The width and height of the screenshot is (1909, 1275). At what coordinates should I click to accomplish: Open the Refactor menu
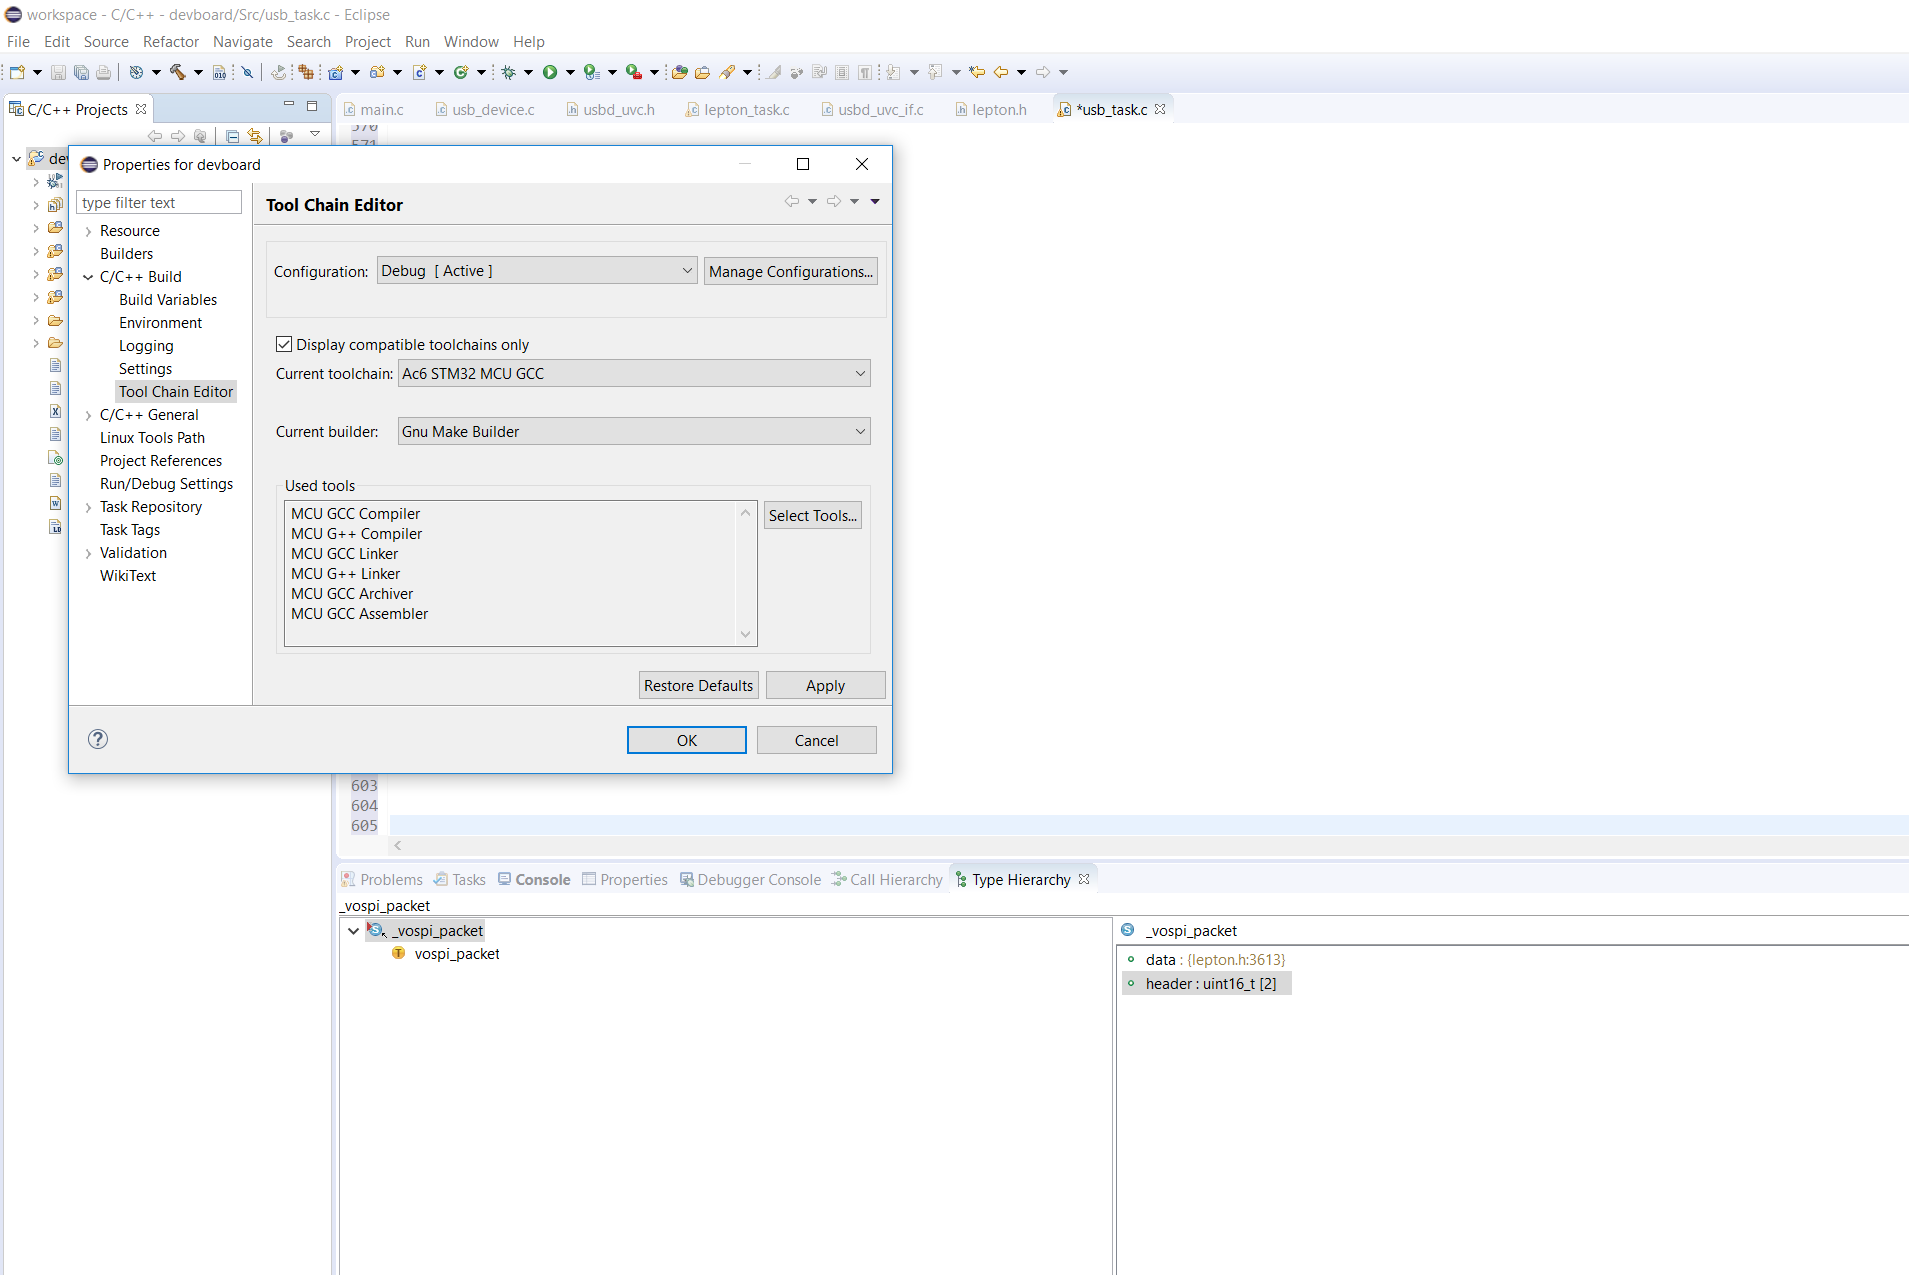pos(171,41)
